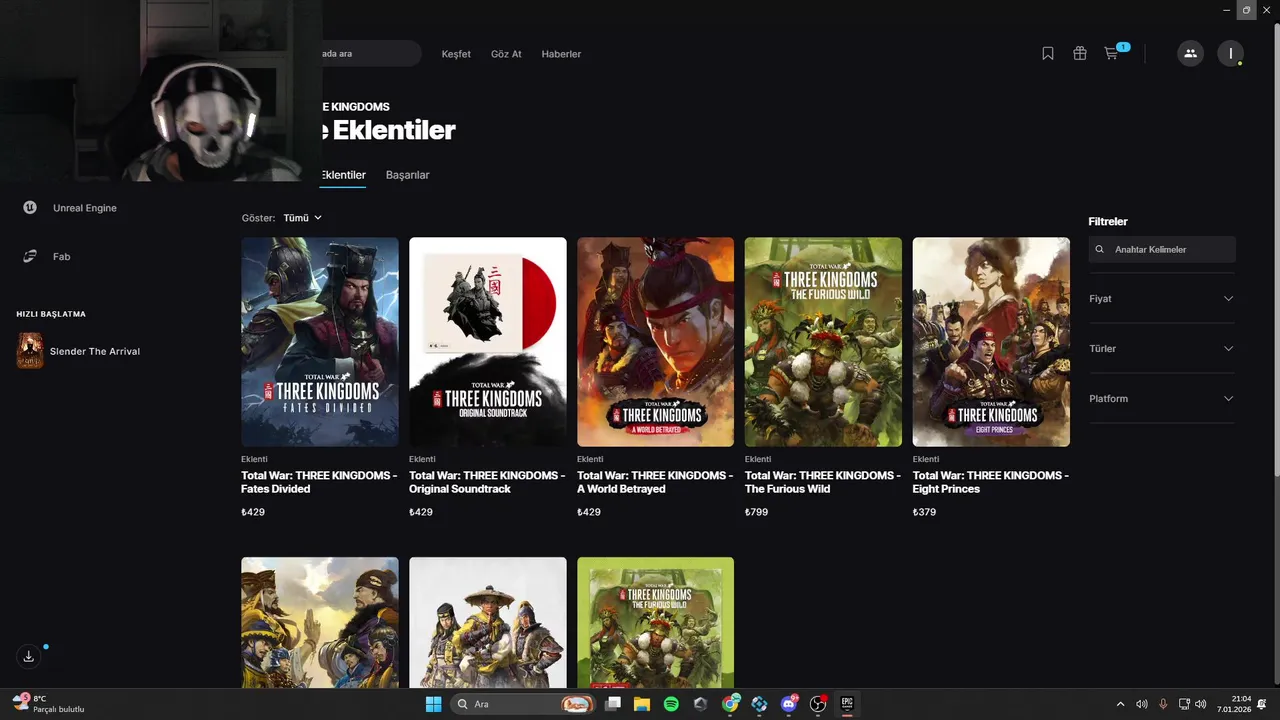Open the Göster Tümü dropdown
1280x720 pixels.
coord(302,217)
